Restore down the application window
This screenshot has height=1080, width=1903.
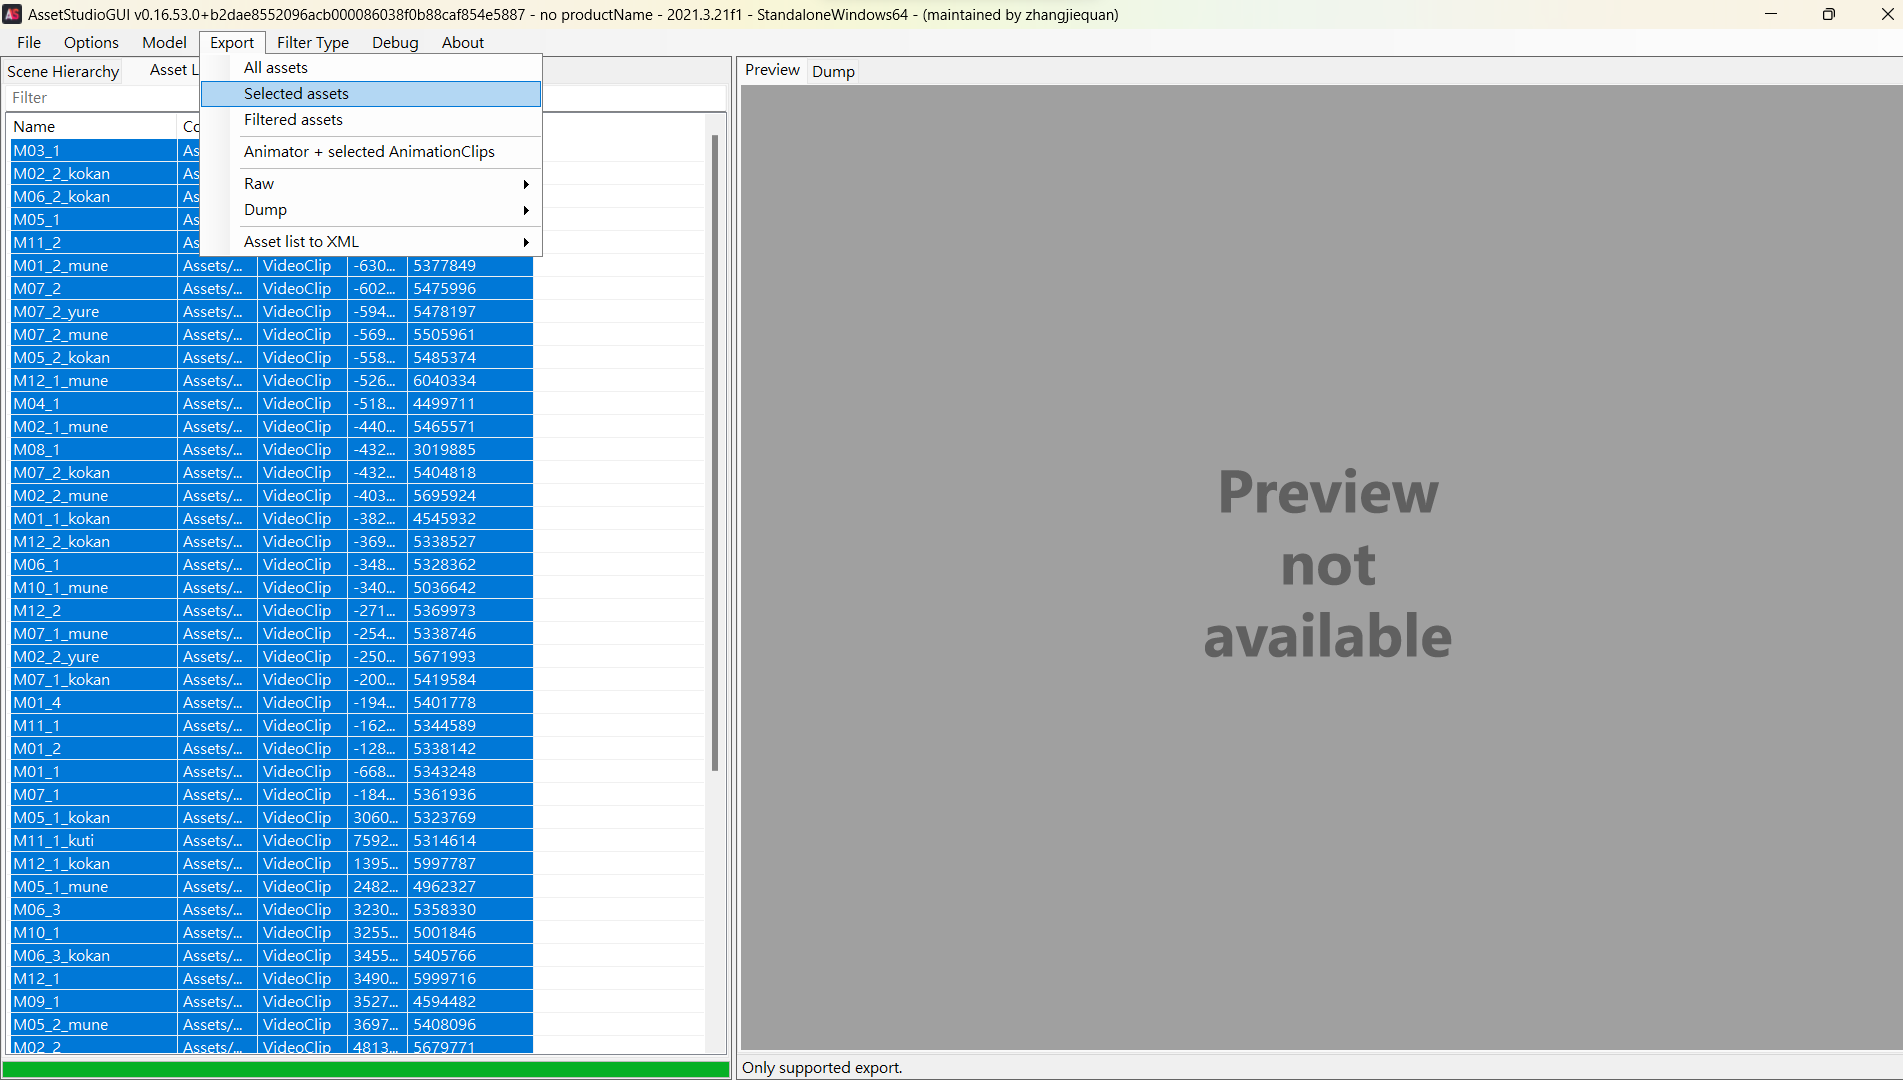pyautogui.click(x=1828, y=14)
